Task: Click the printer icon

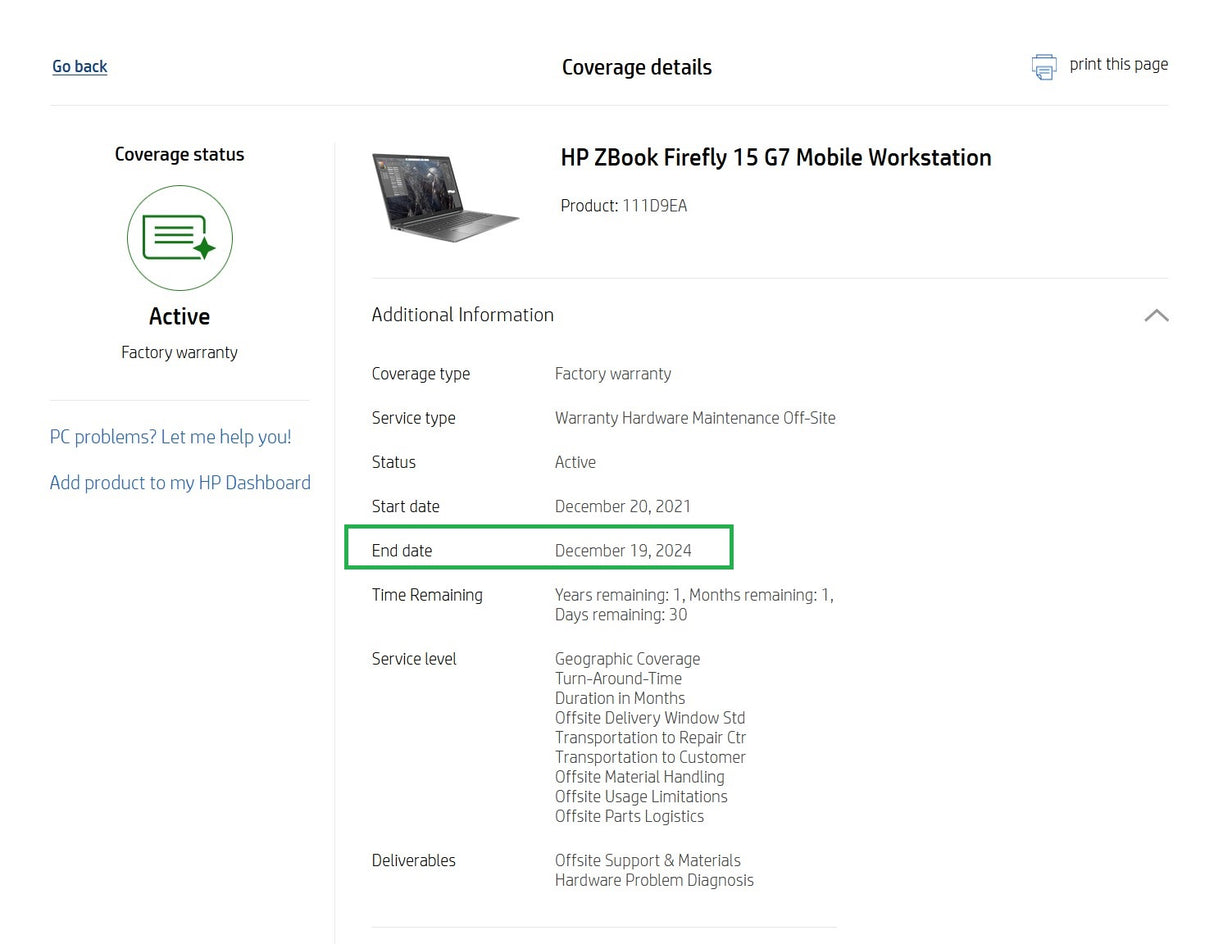Action: tap(1044, 67)
